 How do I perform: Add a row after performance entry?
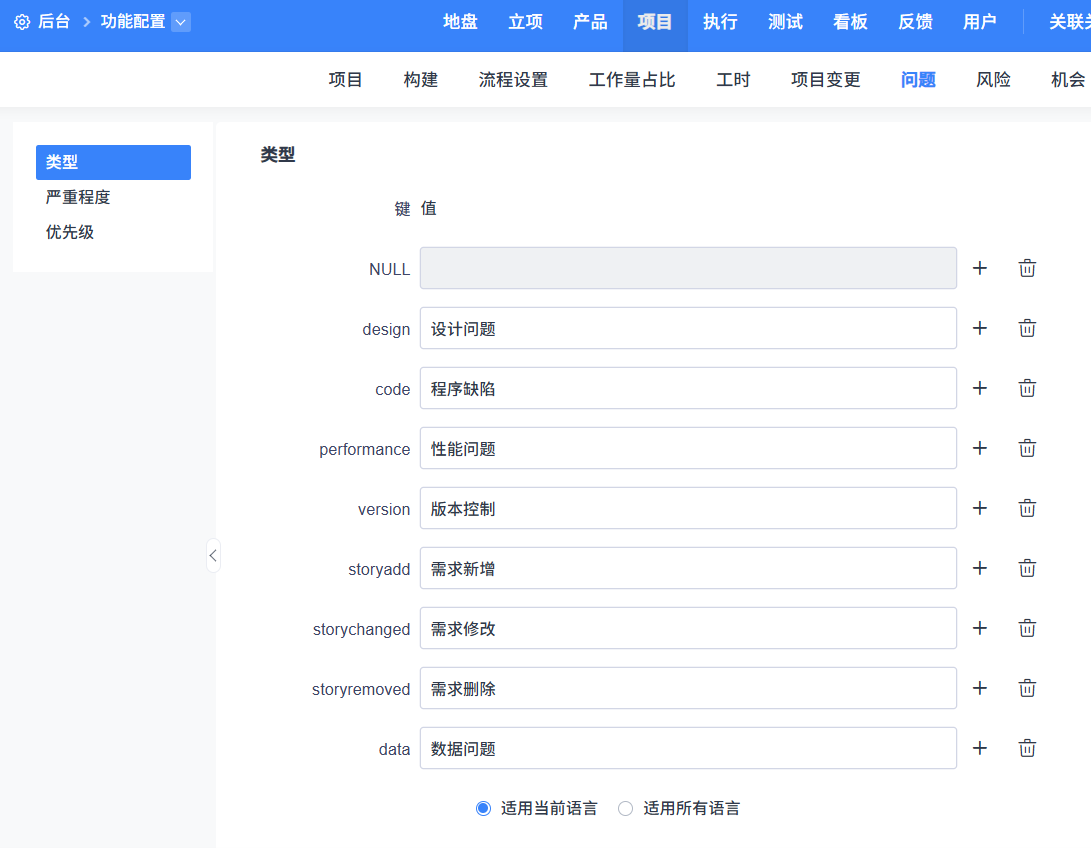coord(980,448)
